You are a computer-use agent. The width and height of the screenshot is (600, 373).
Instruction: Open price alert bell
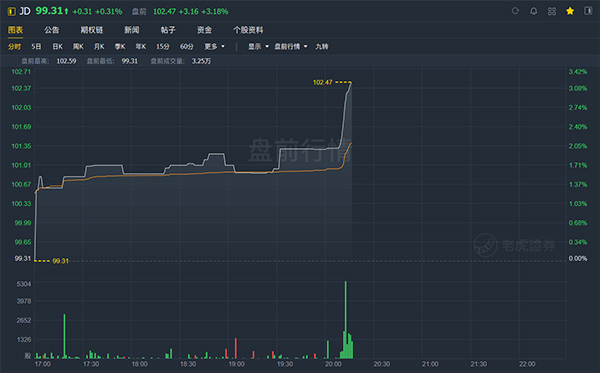click(x=533, y=11)
